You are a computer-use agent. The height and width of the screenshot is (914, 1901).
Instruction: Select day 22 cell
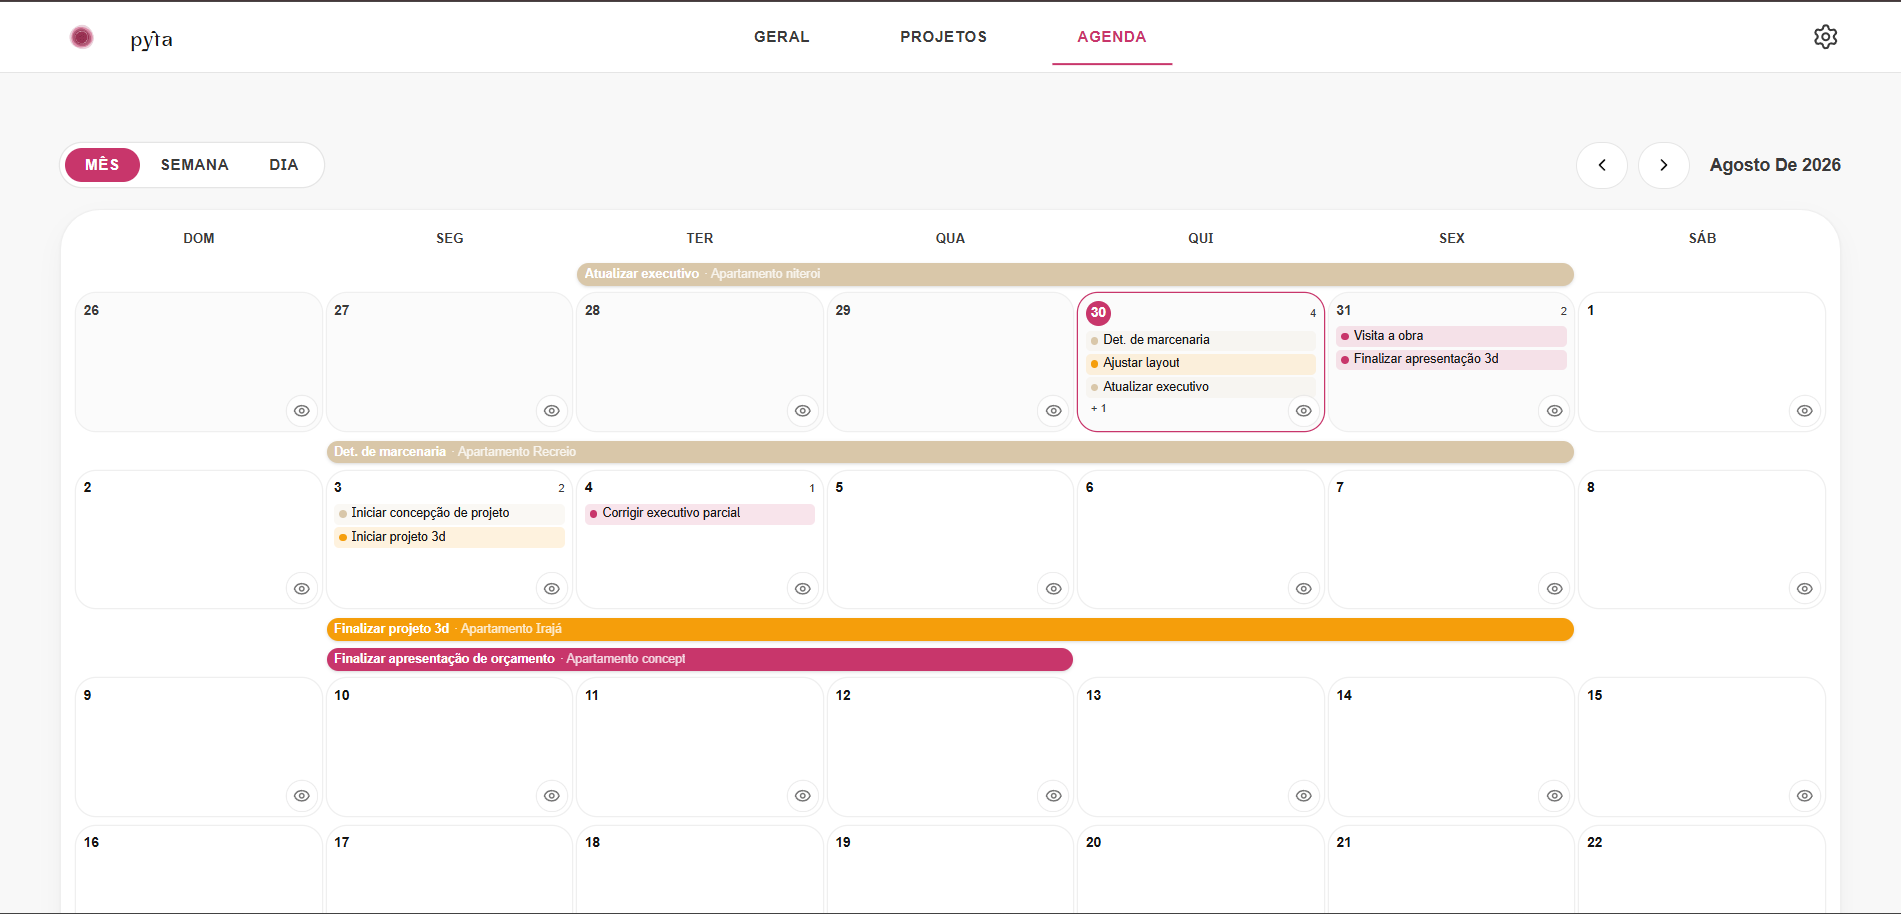[1702, 868]
